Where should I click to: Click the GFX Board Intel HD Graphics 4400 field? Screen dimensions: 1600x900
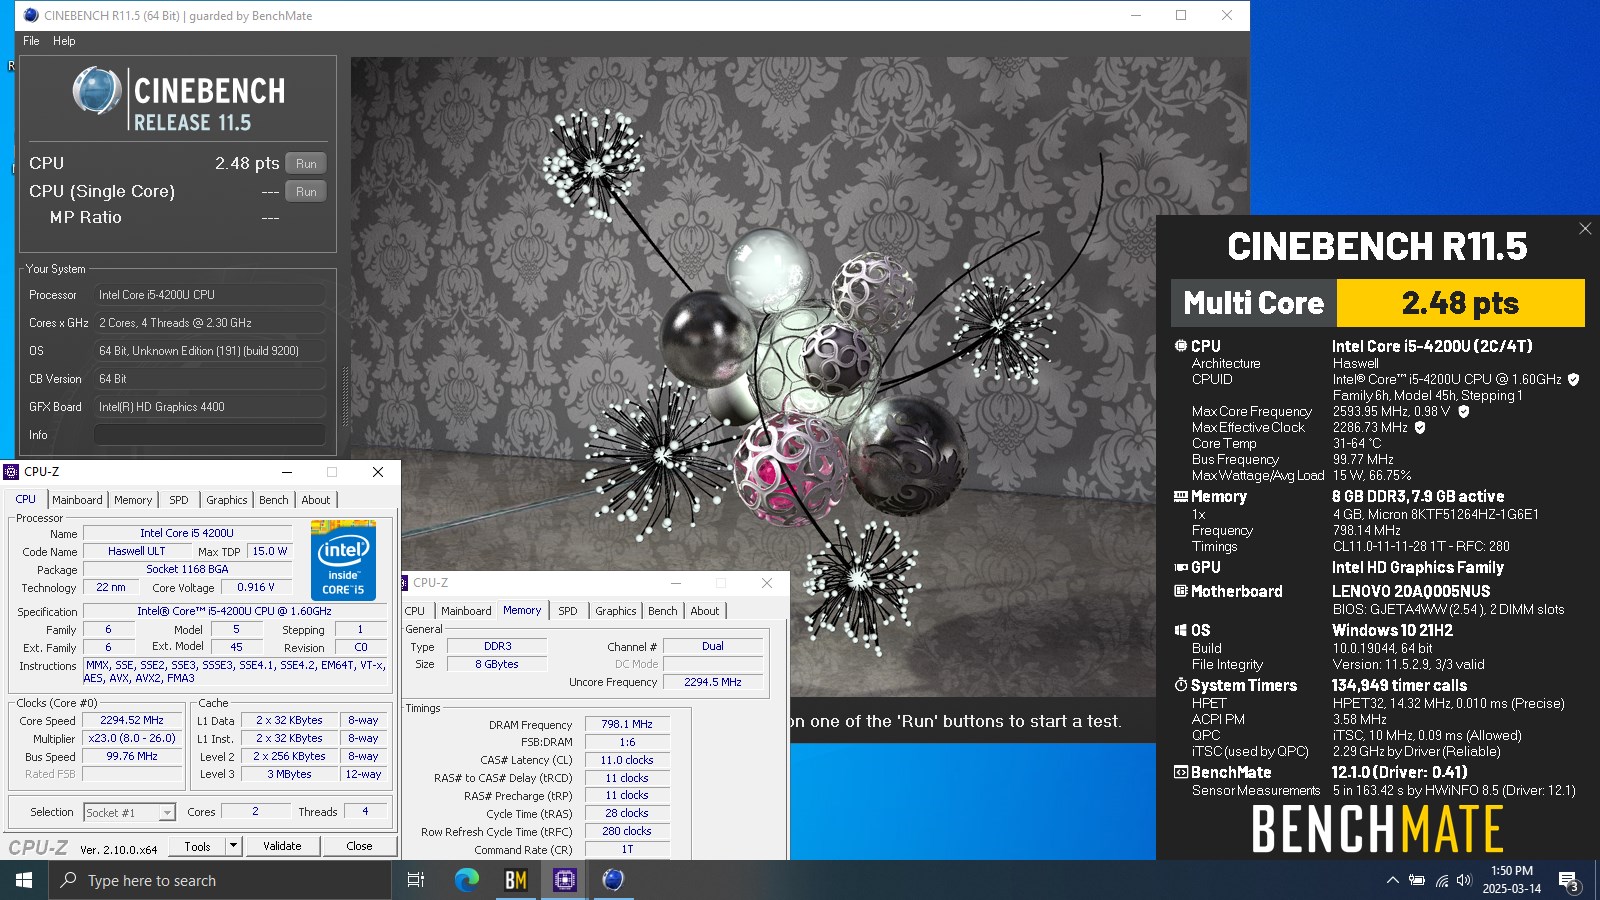point(210,407)
